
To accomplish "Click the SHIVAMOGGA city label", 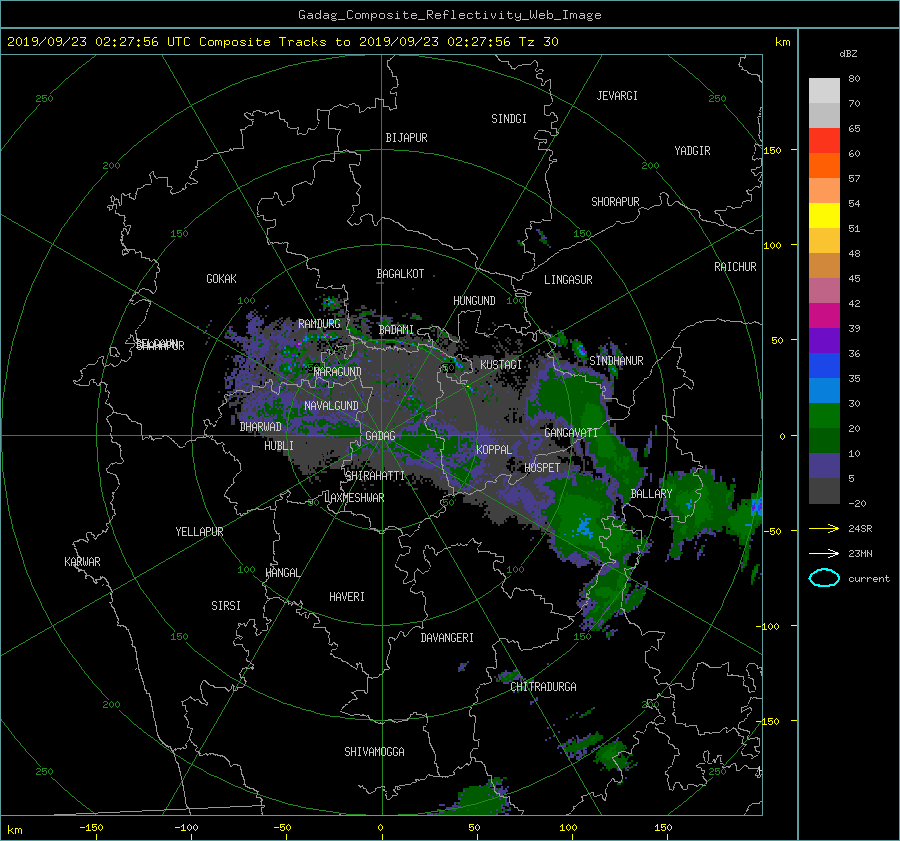I will click(374, 752).
